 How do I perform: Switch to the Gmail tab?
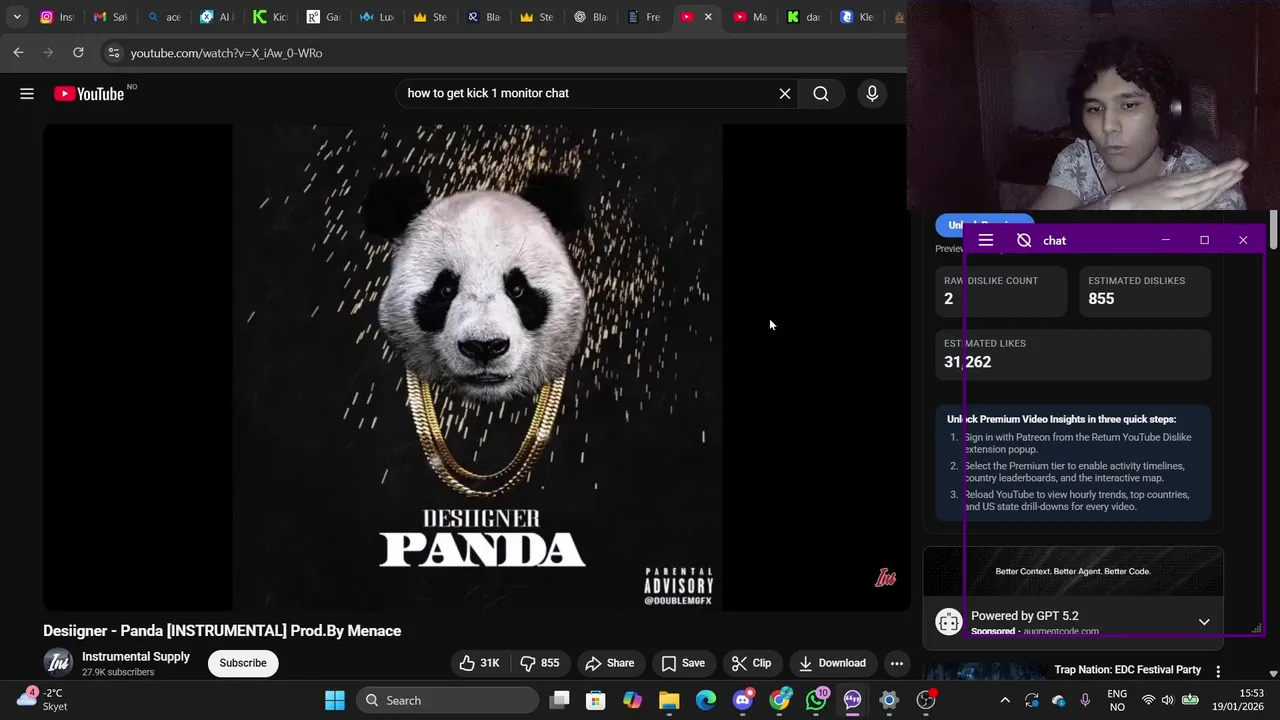(110, 17)
